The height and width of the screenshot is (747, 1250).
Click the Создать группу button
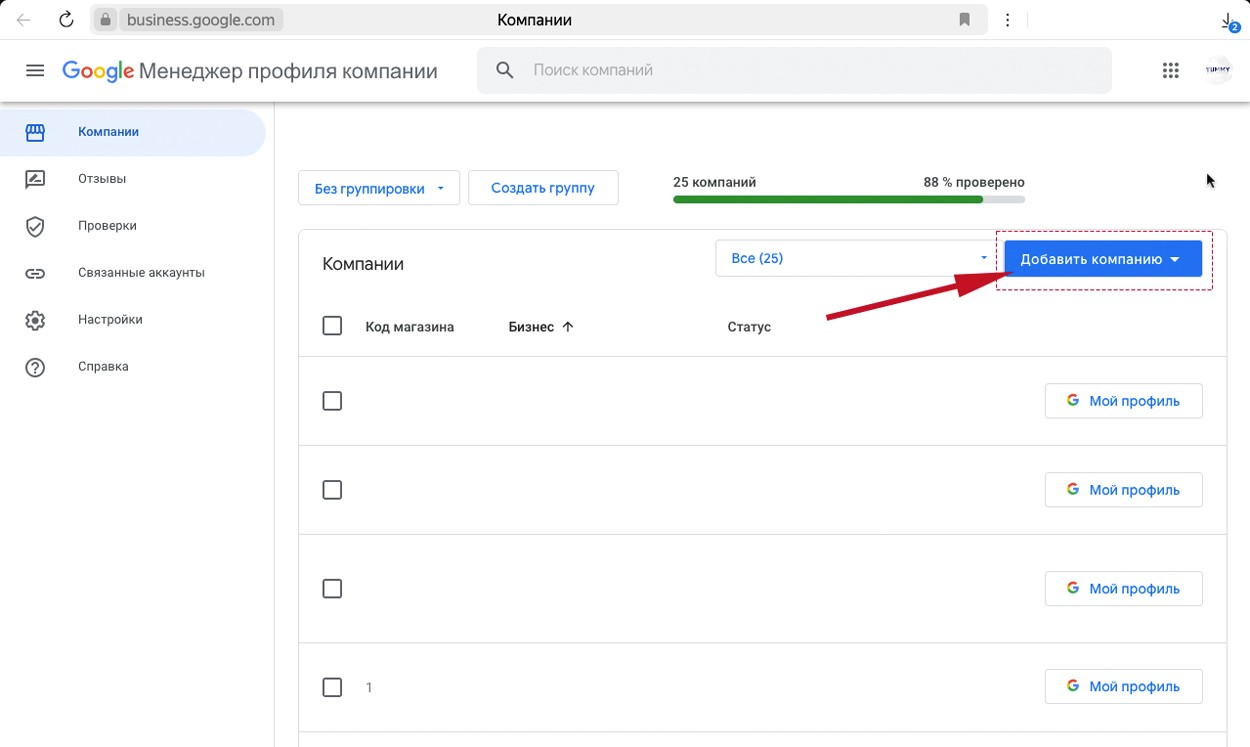[543, 188]
